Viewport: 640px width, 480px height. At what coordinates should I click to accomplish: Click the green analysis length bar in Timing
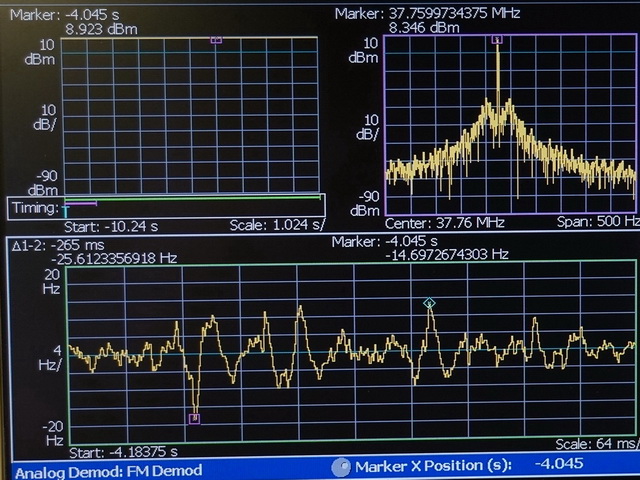click(x=193, y=199)
